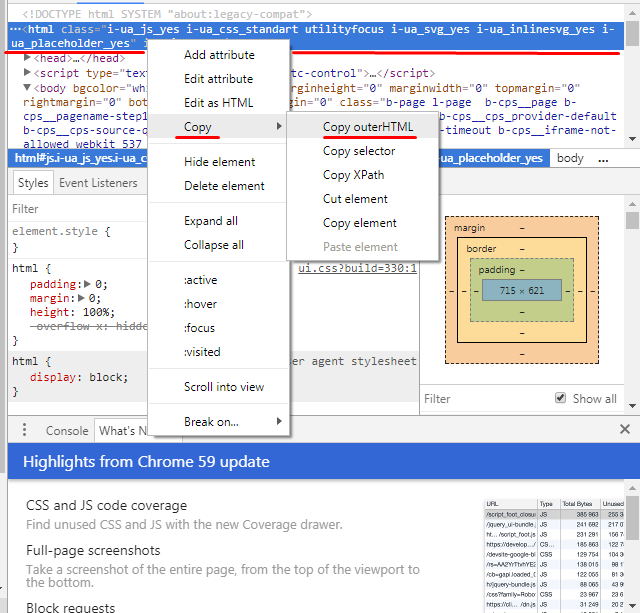
Task: Expand the head element node
Action: pyautogui.click(x=27, y=59)
